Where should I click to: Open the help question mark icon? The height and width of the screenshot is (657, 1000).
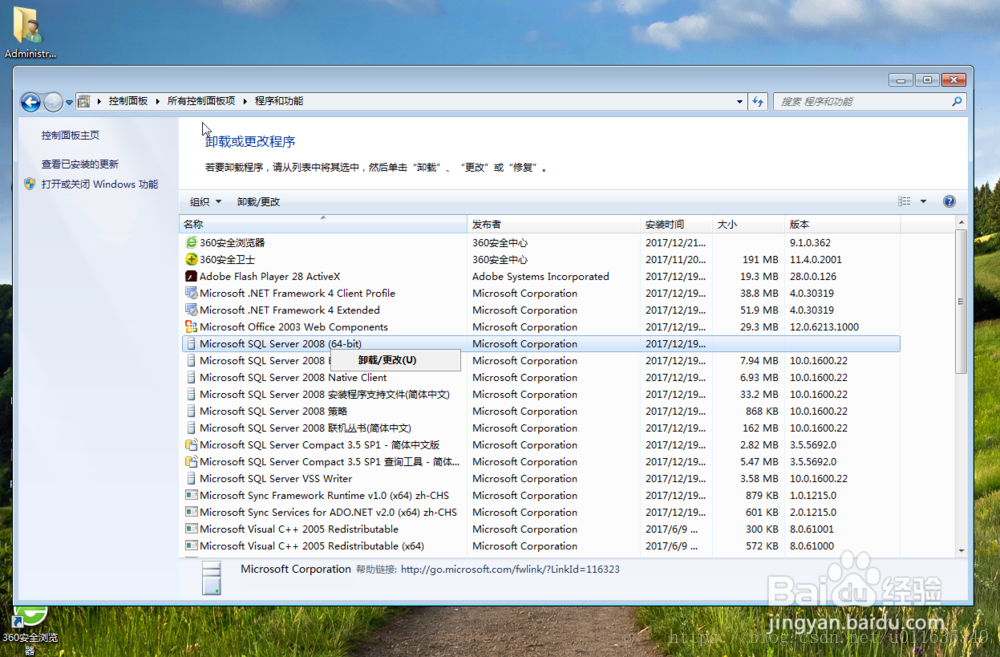(949, 202)
